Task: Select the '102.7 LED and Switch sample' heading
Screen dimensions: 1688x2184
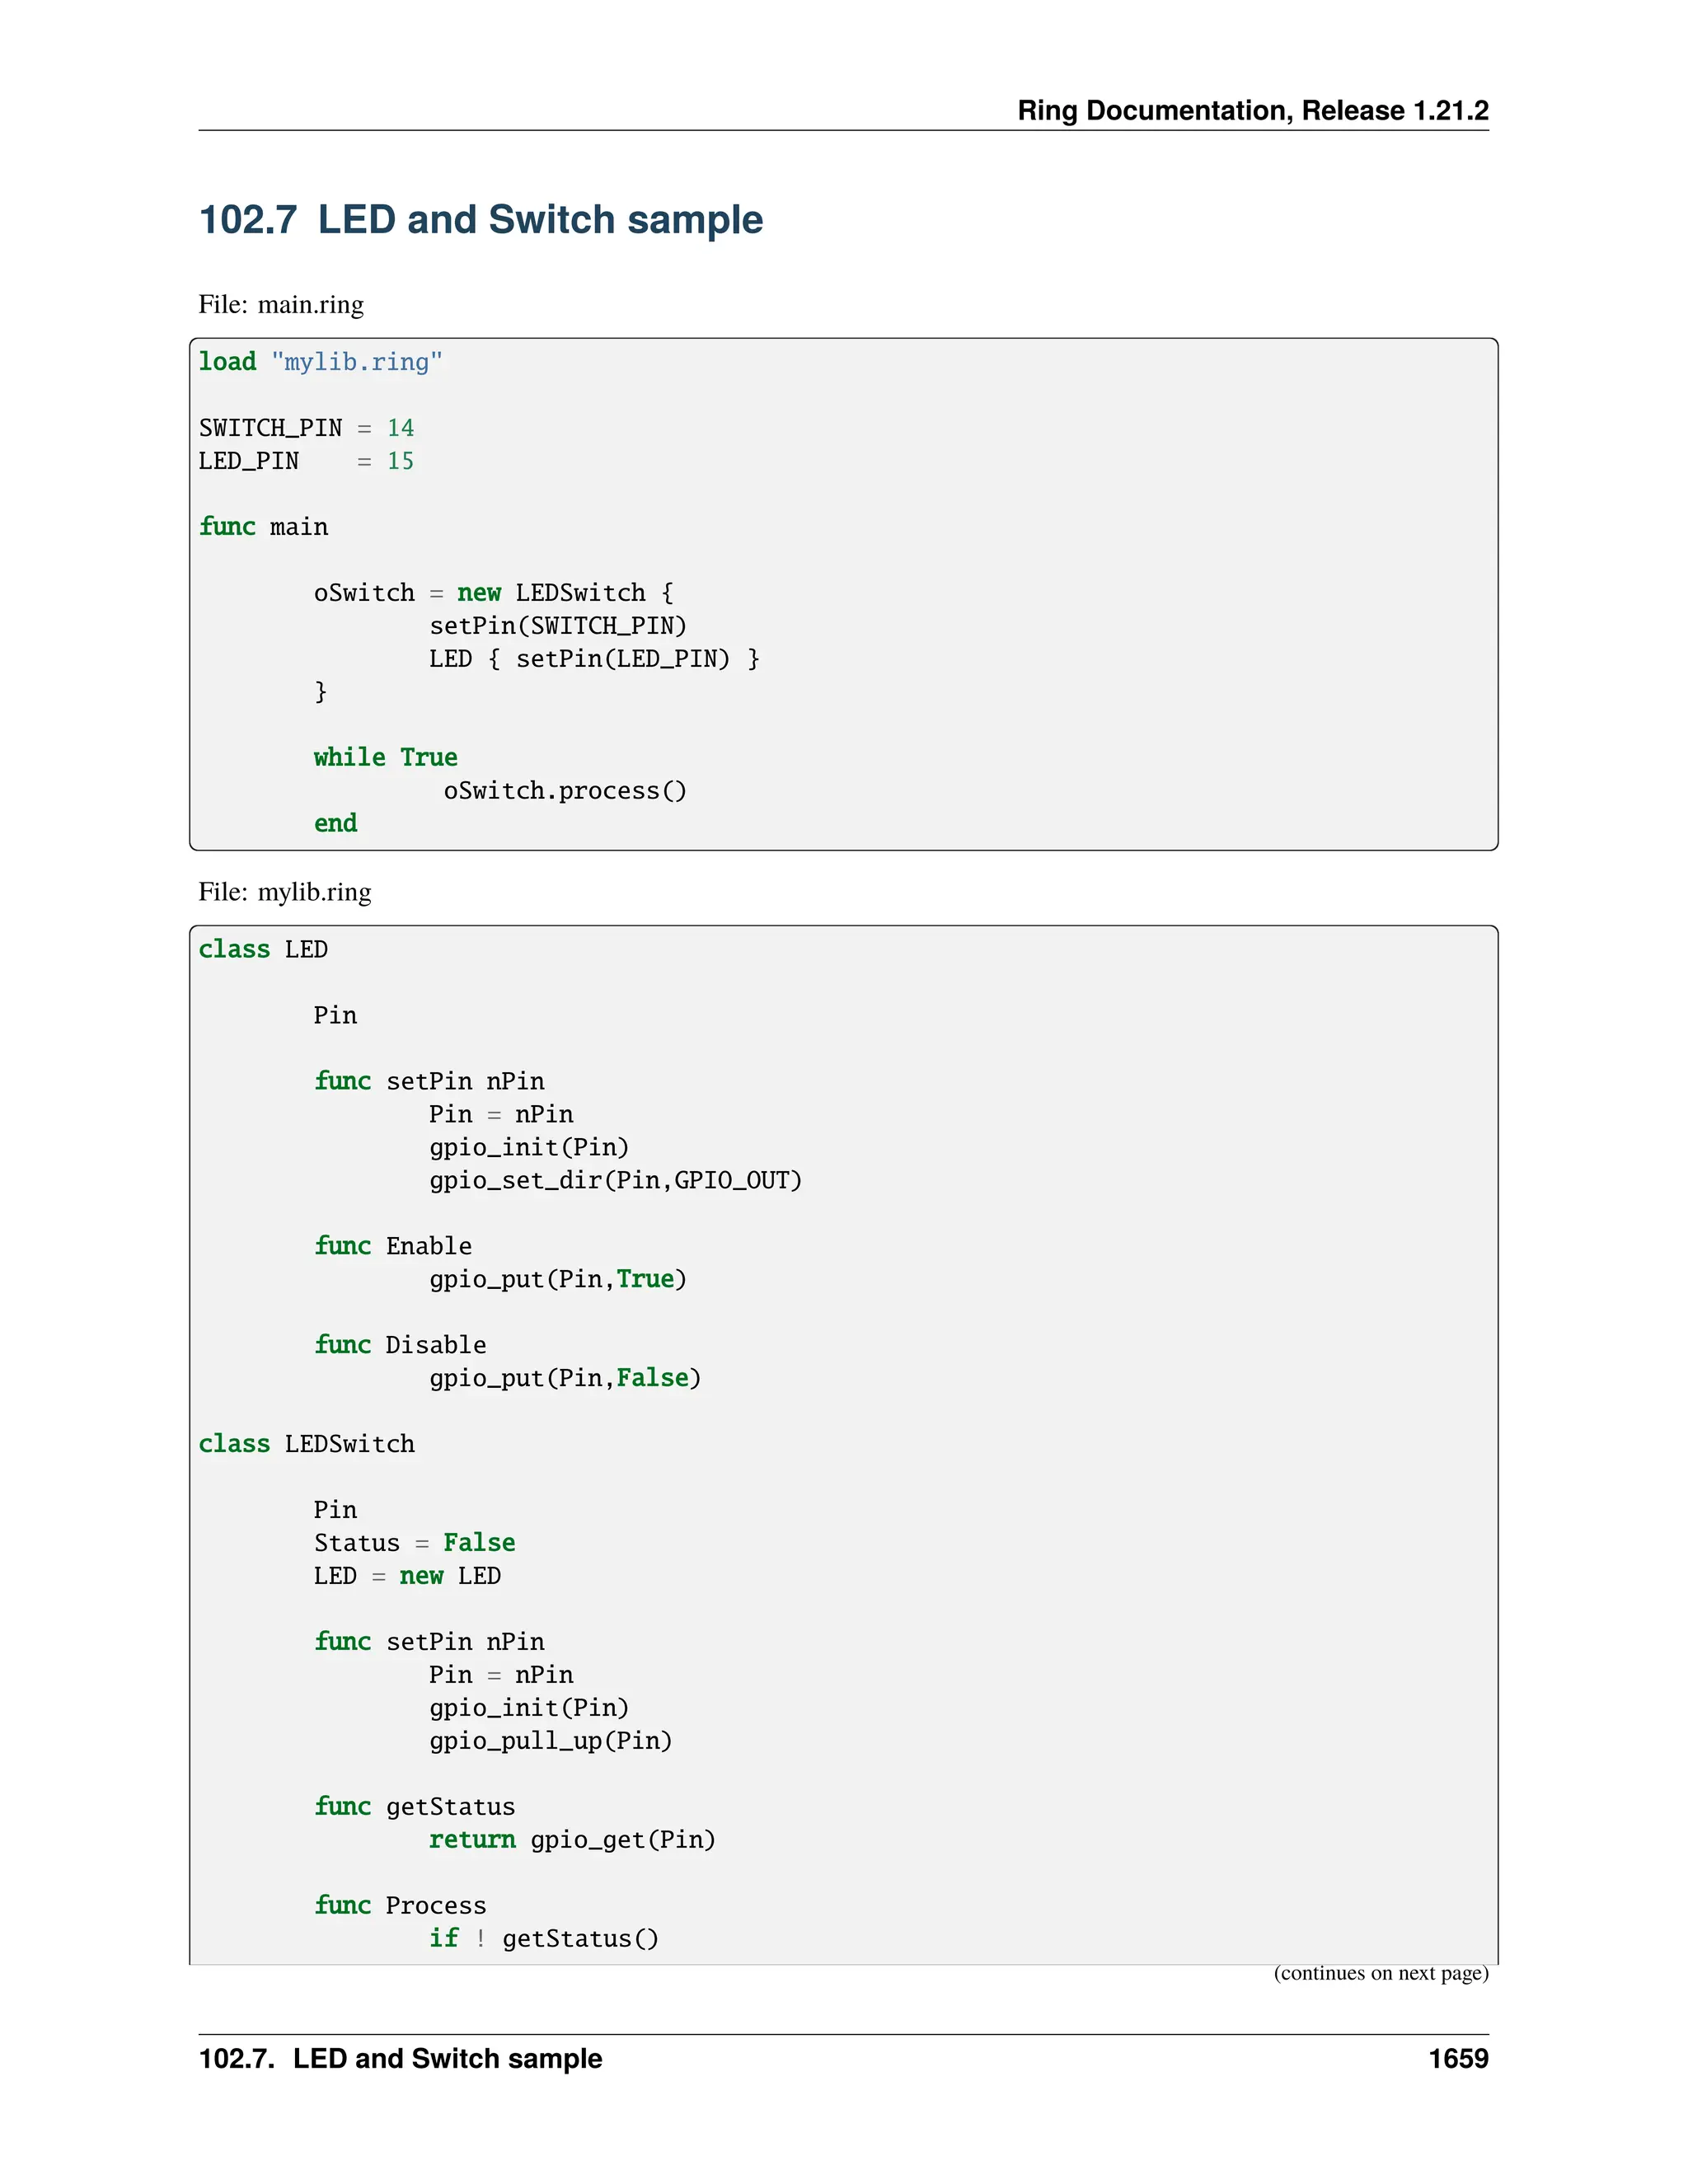Action: [x=481, y=219]
